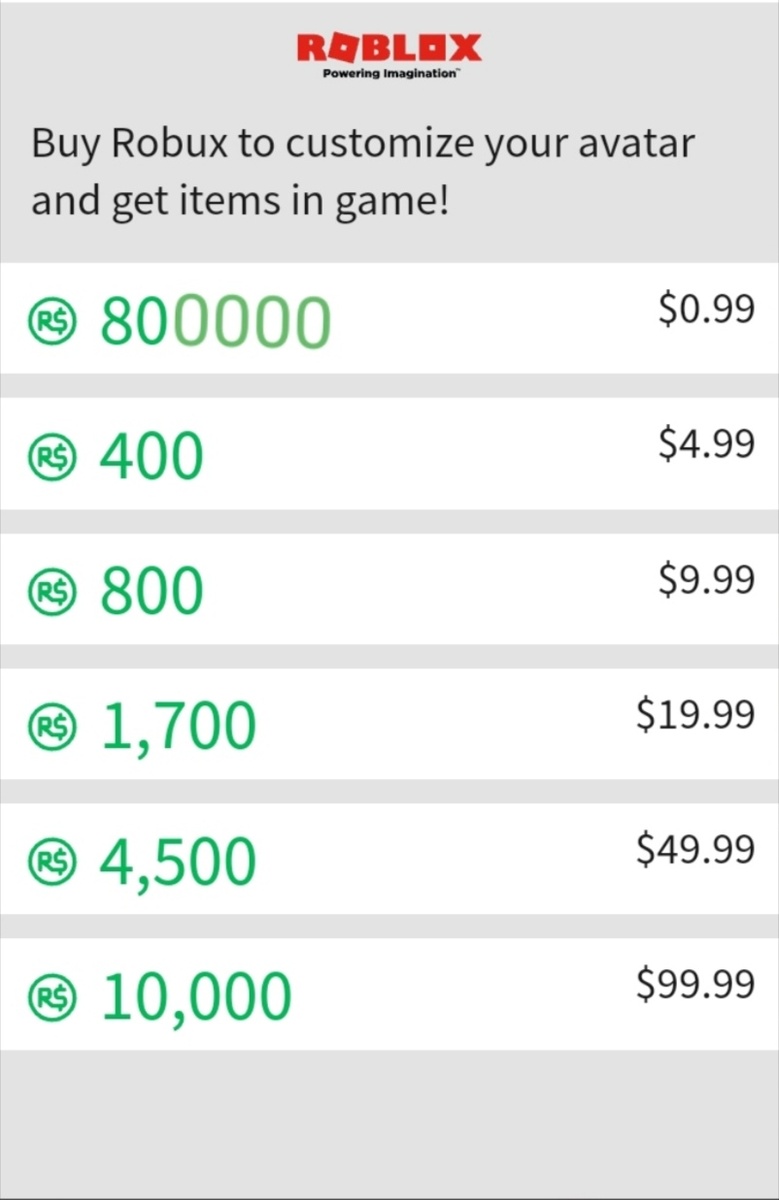Choose the $19.99 price
The image size is (779, 1200).
point(695,714)
